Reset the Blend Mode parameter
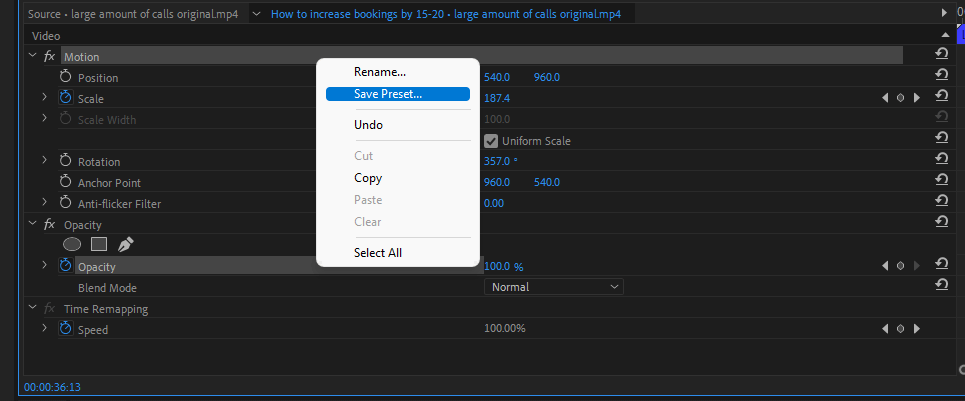 pyautogui.click(x=941, y=284)
